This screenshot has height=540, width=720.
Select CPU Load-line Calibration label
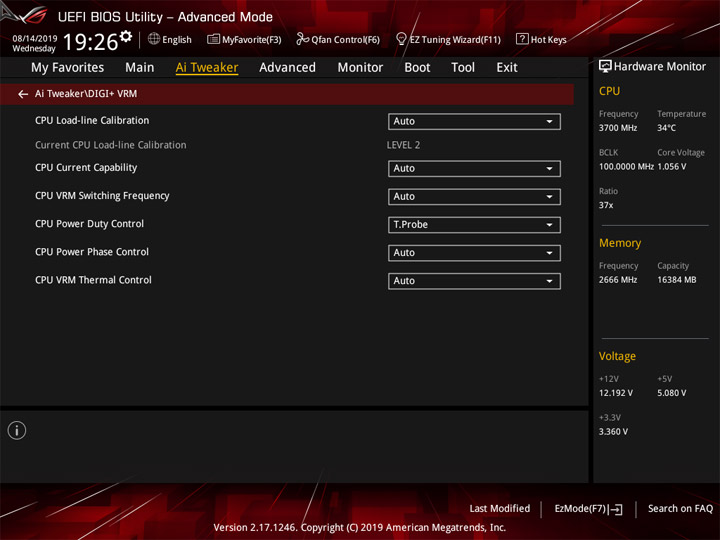tap(92, 120)
